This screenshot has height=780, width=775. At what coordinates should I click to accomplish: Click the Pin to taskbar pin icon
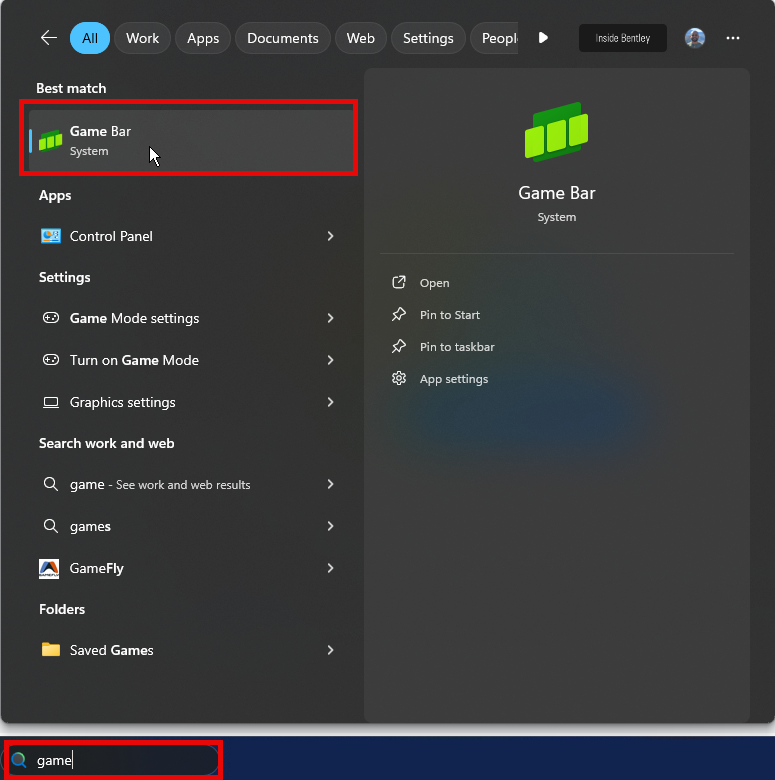point(399,346)
